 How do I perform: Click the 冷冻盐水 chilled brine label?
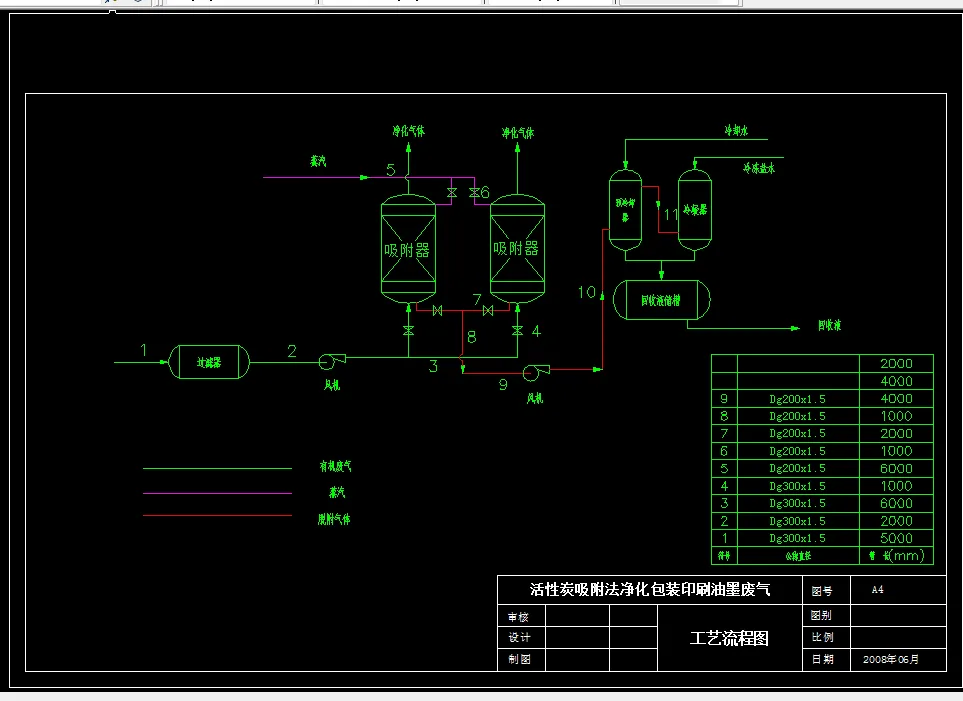[758, 168]
